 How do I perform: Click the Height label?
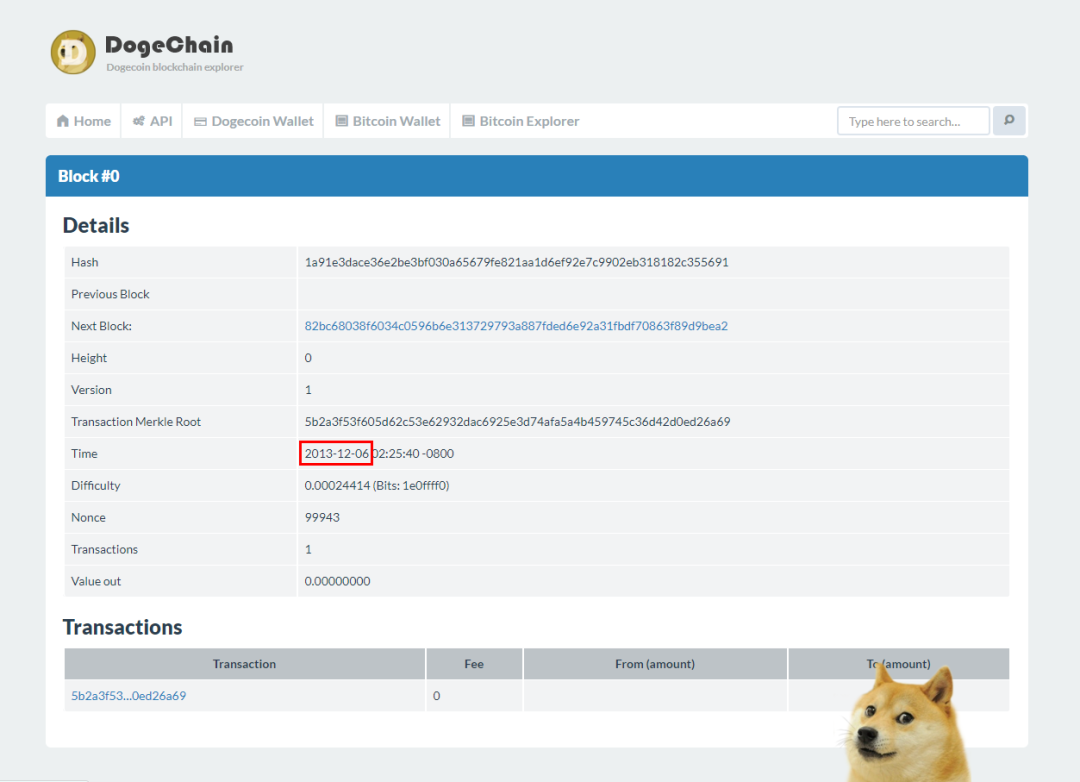coord(89,358)
